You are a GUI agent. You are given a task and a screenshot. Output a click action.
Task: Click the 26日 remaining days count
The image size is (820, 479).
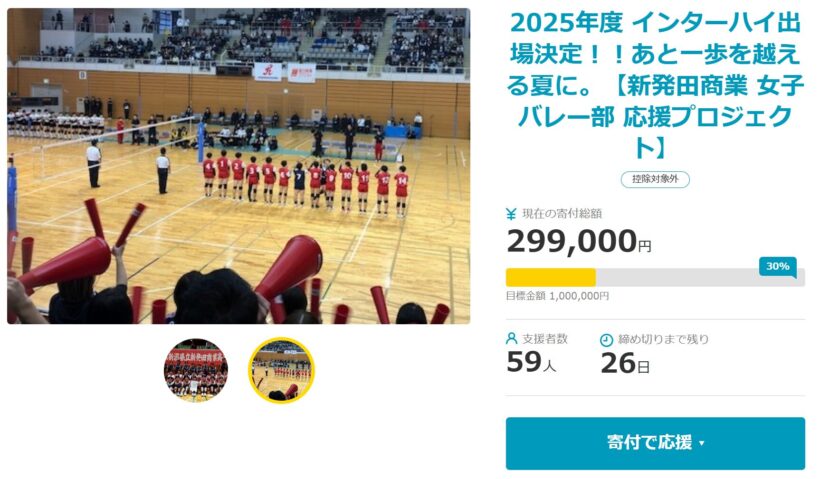[625, 363]
